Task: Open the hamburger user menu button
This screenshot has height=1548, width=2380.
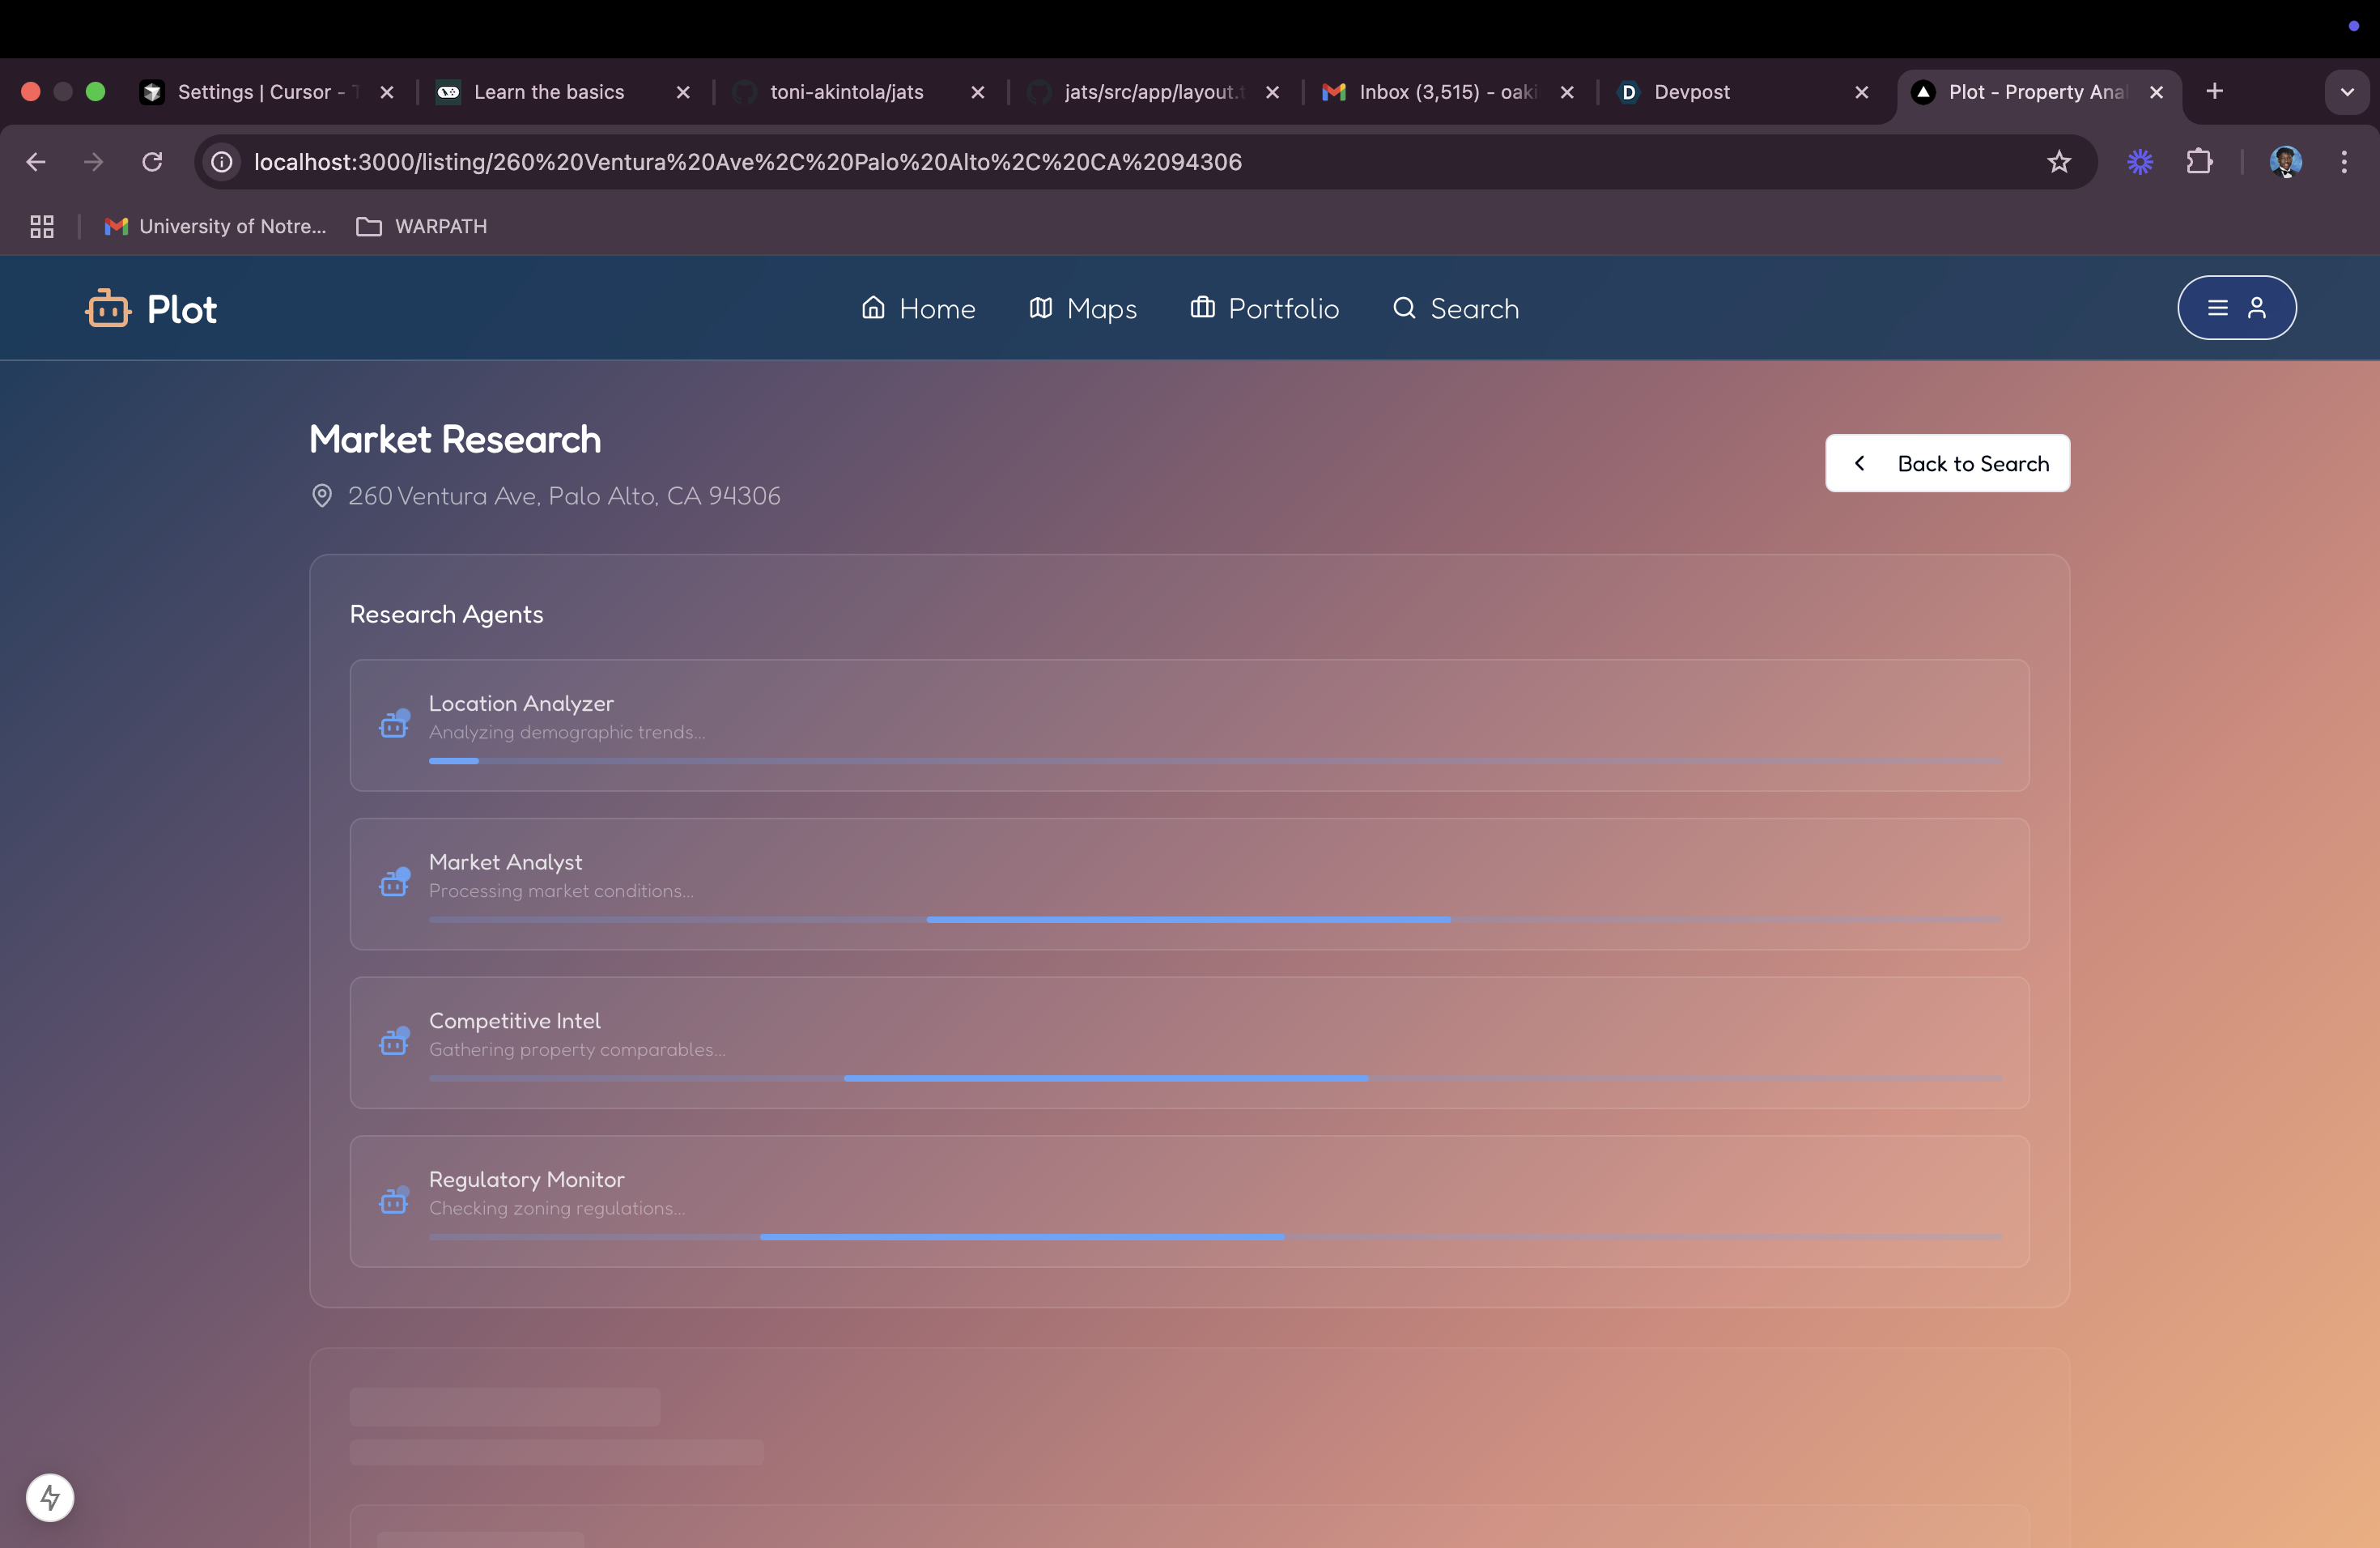Action: tap(2236, 308)
